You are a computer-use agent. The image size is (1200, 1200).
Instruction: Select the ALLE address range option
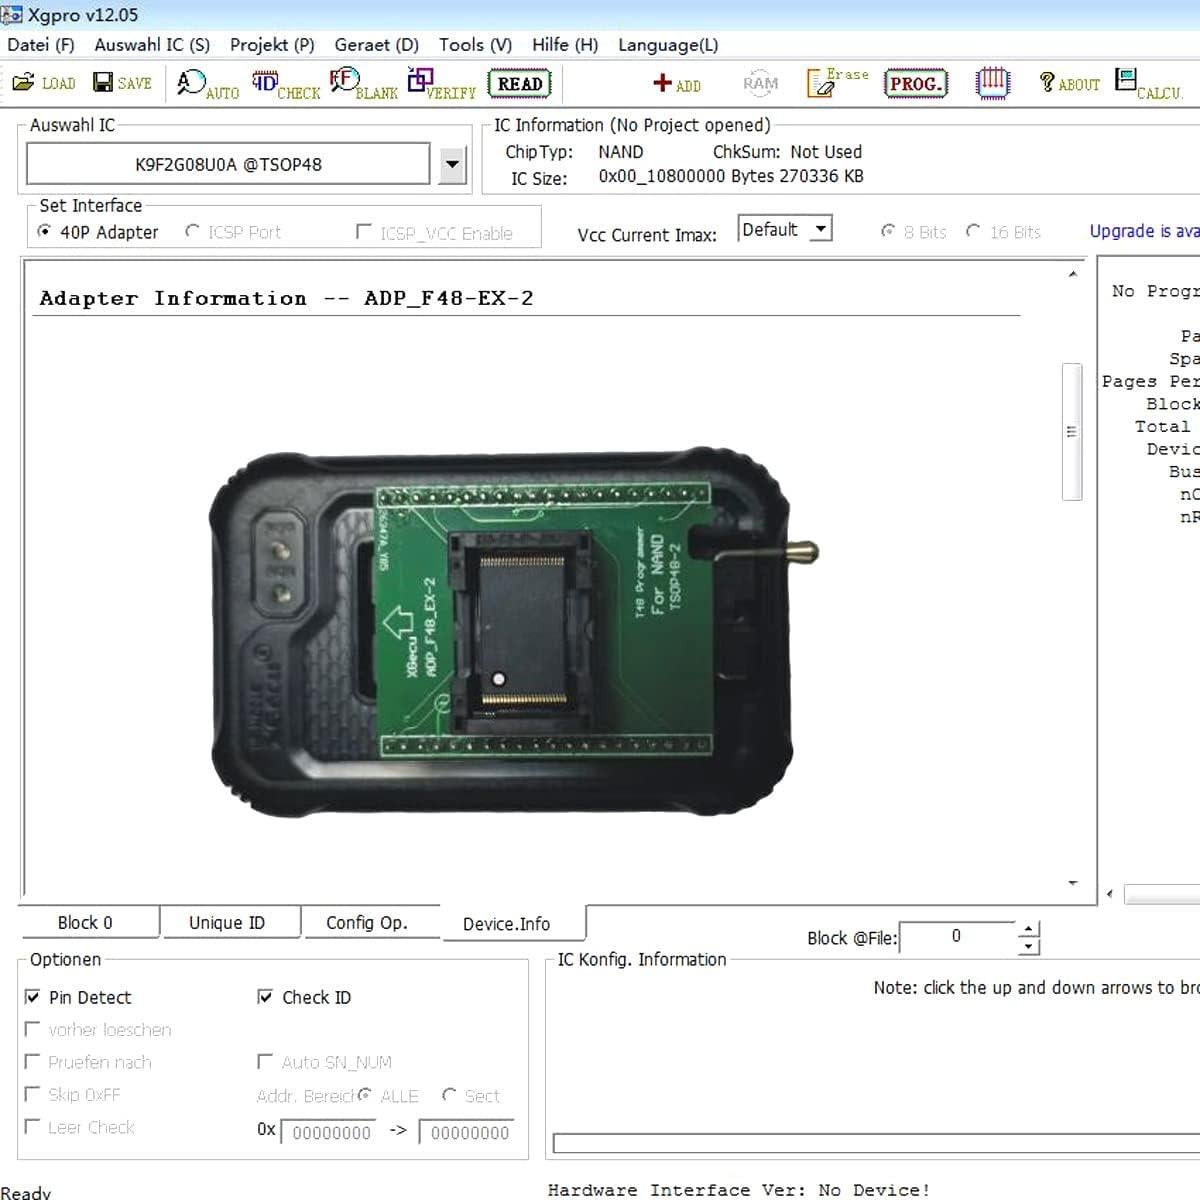(364, 1095)
